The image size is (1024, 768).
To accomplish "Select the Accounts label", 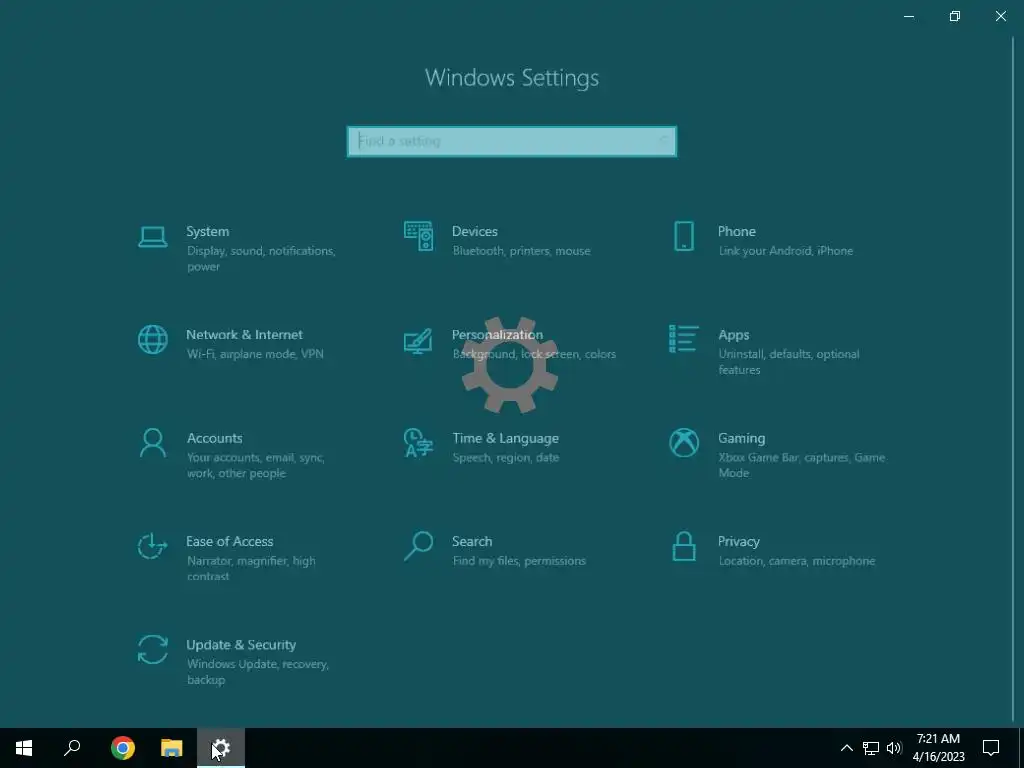I will [214, 438].
